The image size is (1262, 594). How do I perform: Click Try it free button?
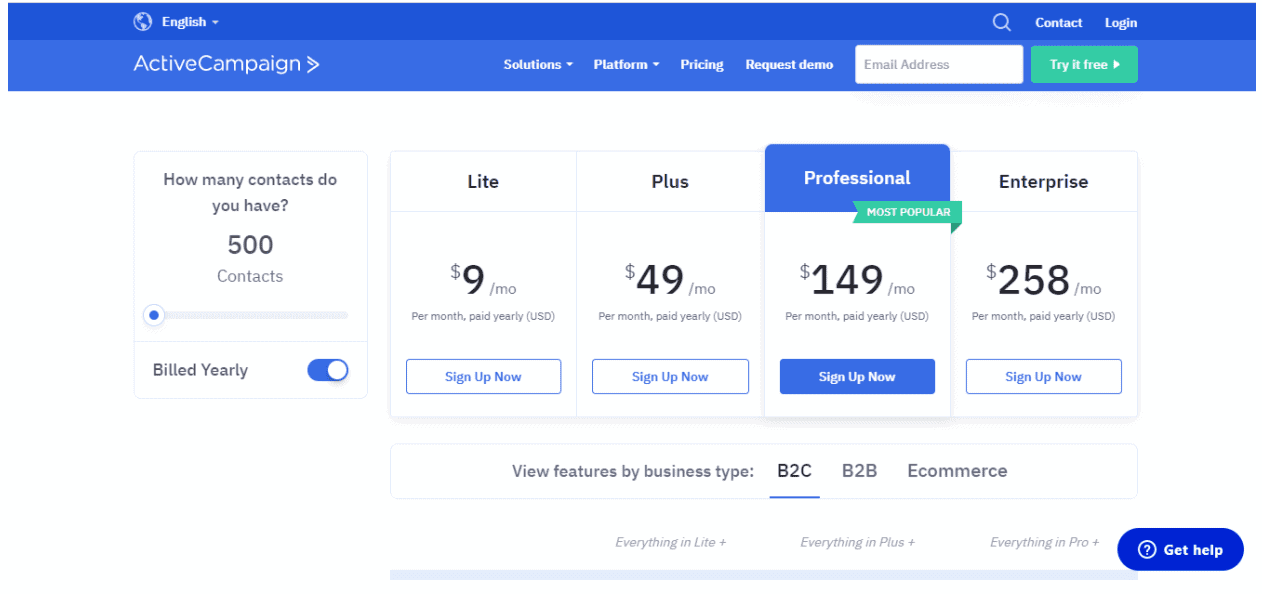click(x=1084, y=64)
